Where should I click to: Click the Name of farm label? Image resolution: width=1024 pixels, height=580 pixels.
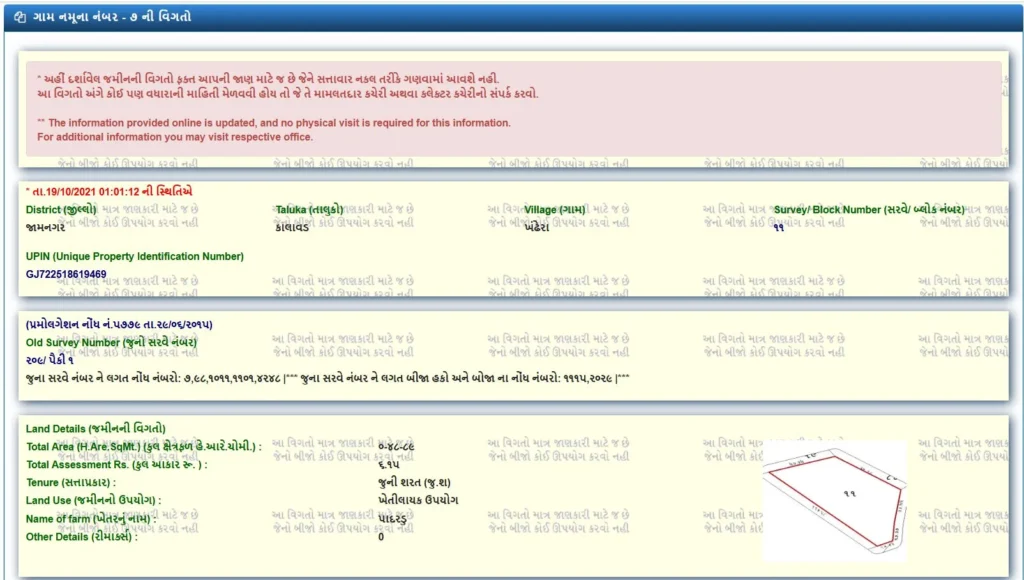[92, 519]
